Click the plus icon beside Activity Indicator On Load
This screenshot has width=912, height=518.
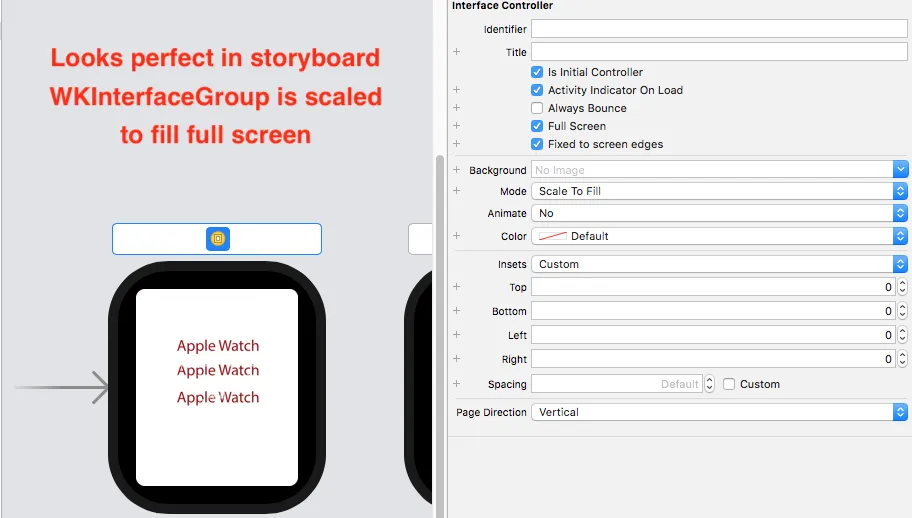tap(457, 90)
